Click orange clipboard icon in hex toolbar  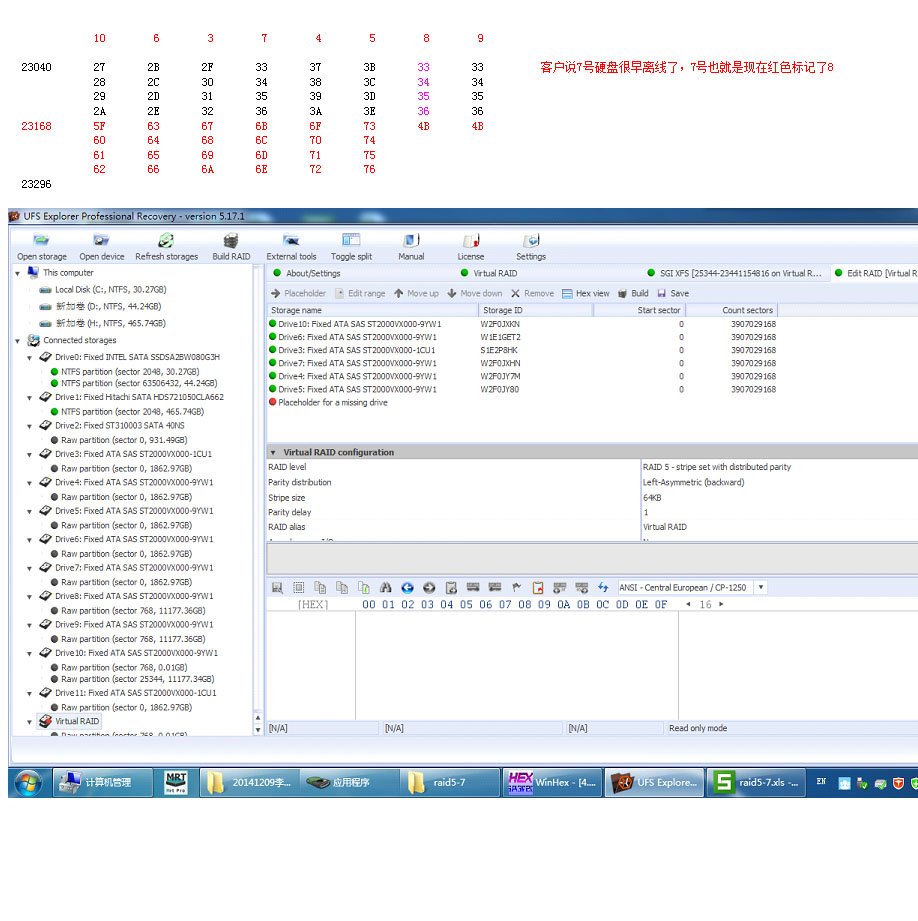point(537,587)
